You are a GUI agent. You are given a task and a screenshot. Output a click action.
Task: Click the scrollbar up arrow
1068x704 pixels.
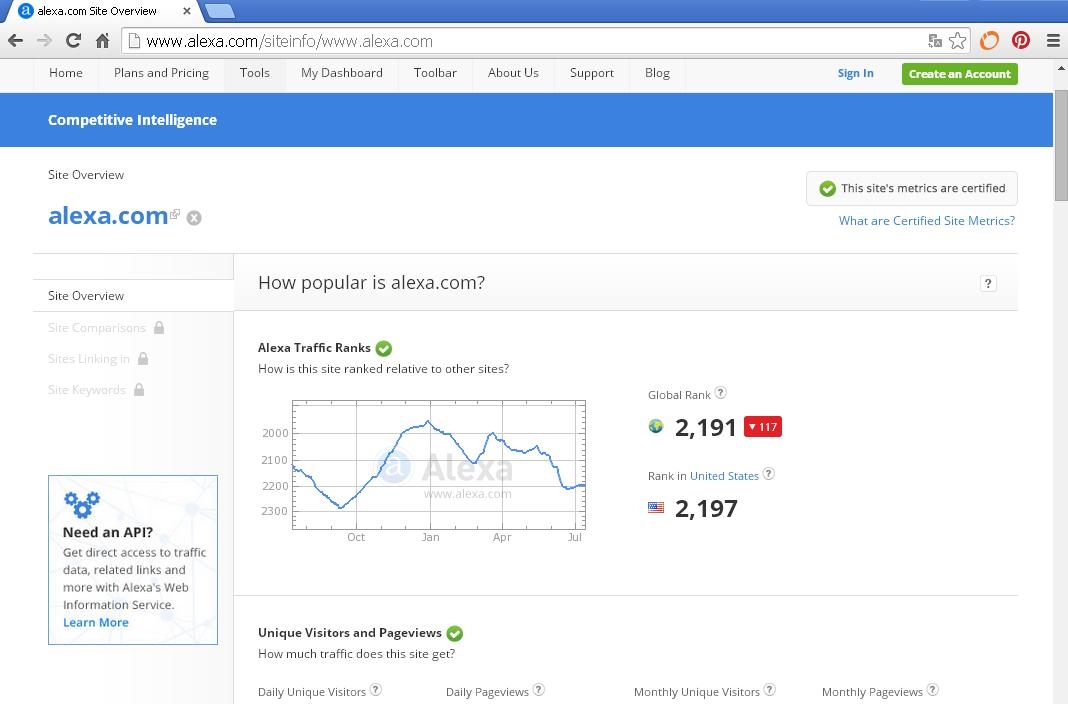(x=1061, y=68)
